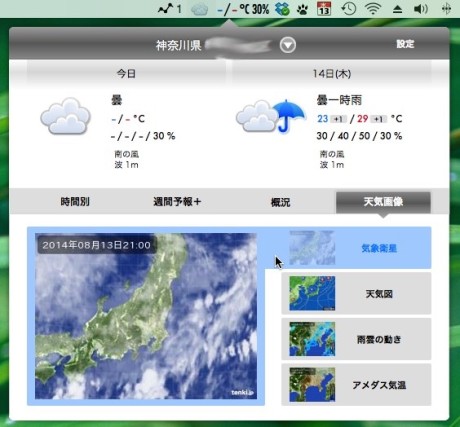Click the paw print menu bar icon

(x=302, y=10)
